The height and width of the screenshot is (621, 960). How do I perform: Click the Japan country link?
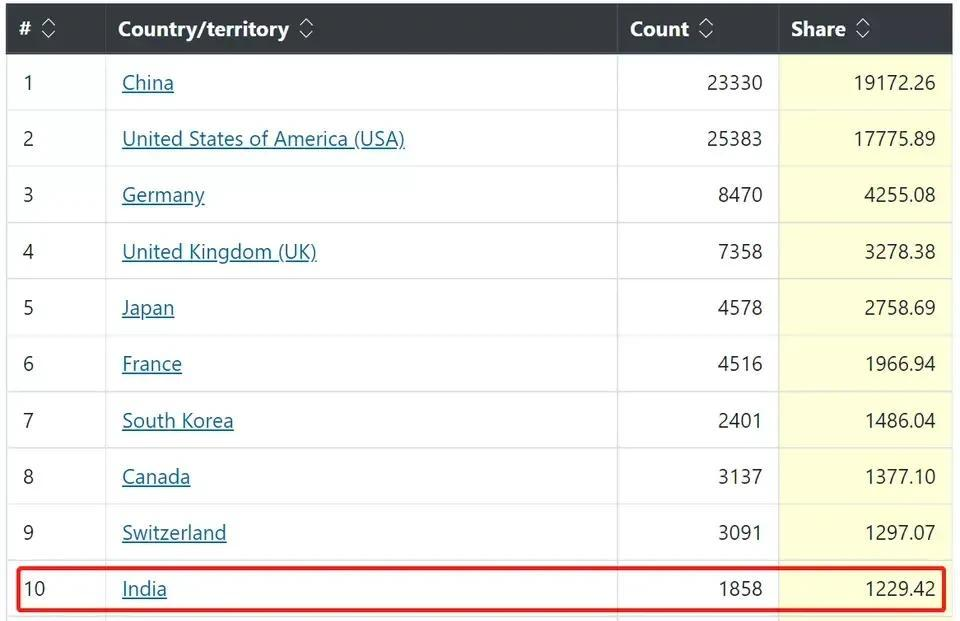point(148,308)
